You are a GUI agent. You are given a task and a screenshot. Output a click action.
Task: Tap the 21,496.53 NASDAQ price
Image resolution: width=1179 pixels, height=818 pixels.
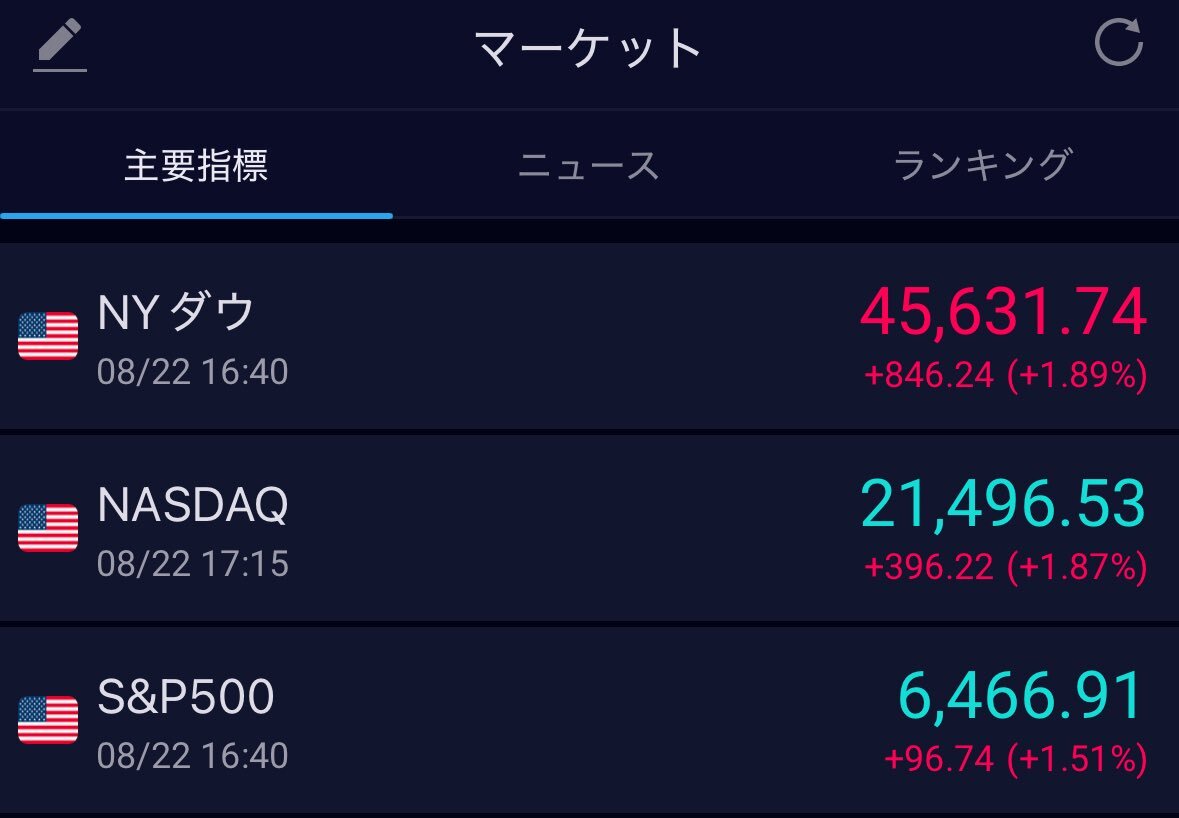tap(1003, 504)
